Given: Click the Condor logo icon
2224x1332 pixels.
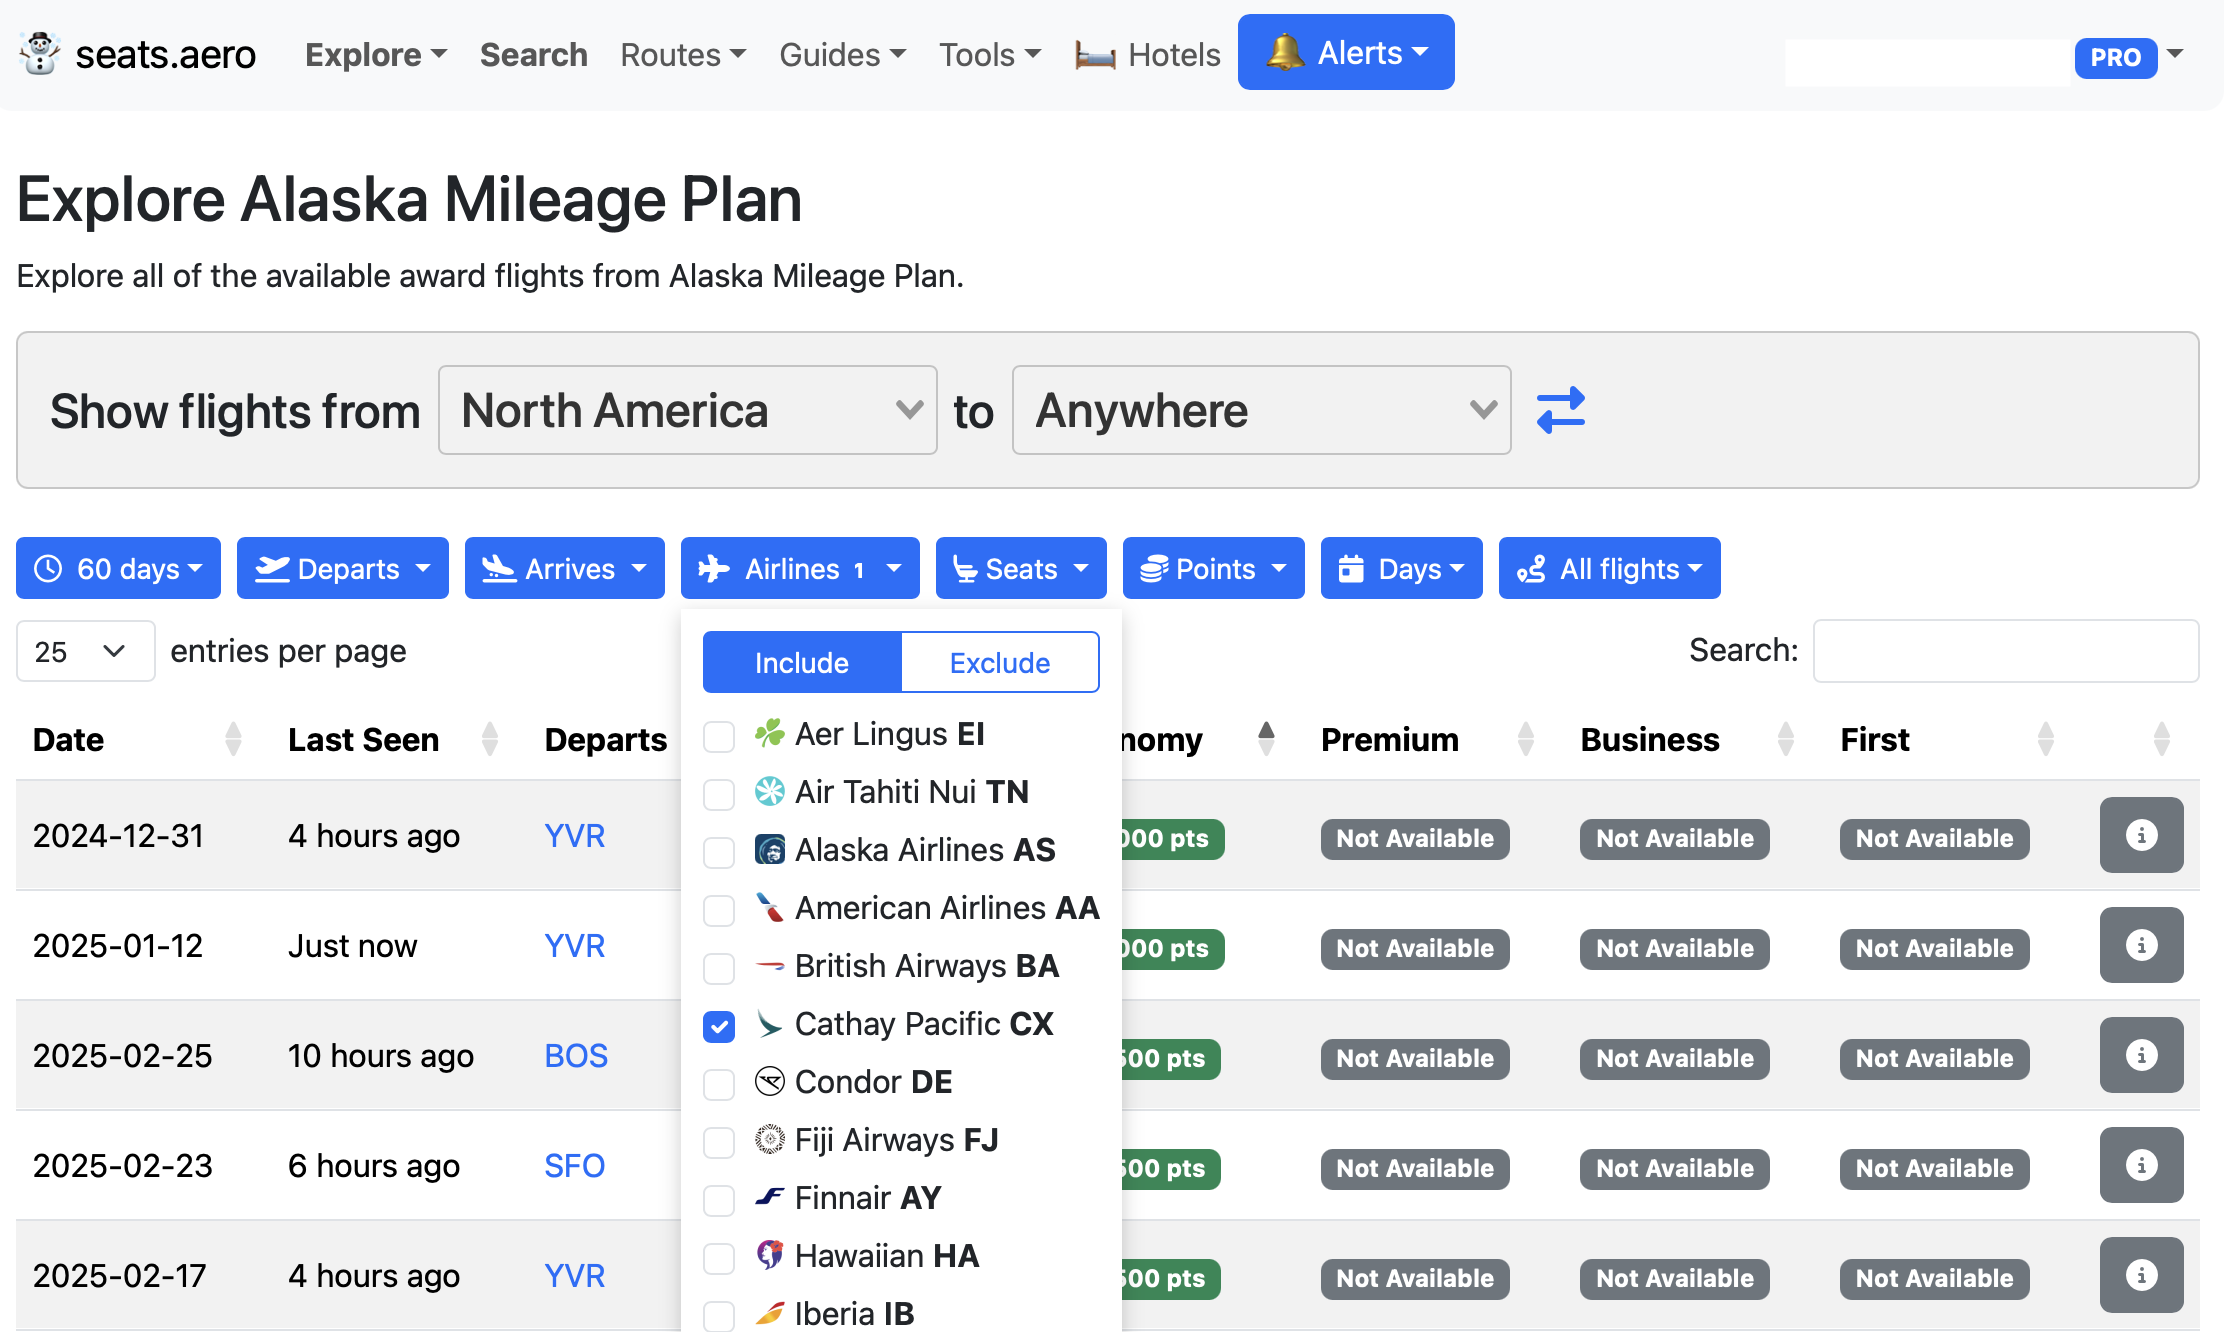Looking at the screenshot, I should tap(769, 1082).
